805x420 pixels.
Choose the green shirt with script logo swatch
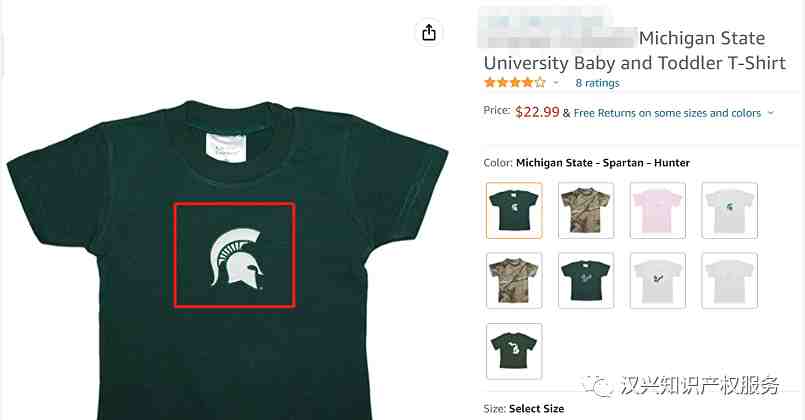point(586,280)
